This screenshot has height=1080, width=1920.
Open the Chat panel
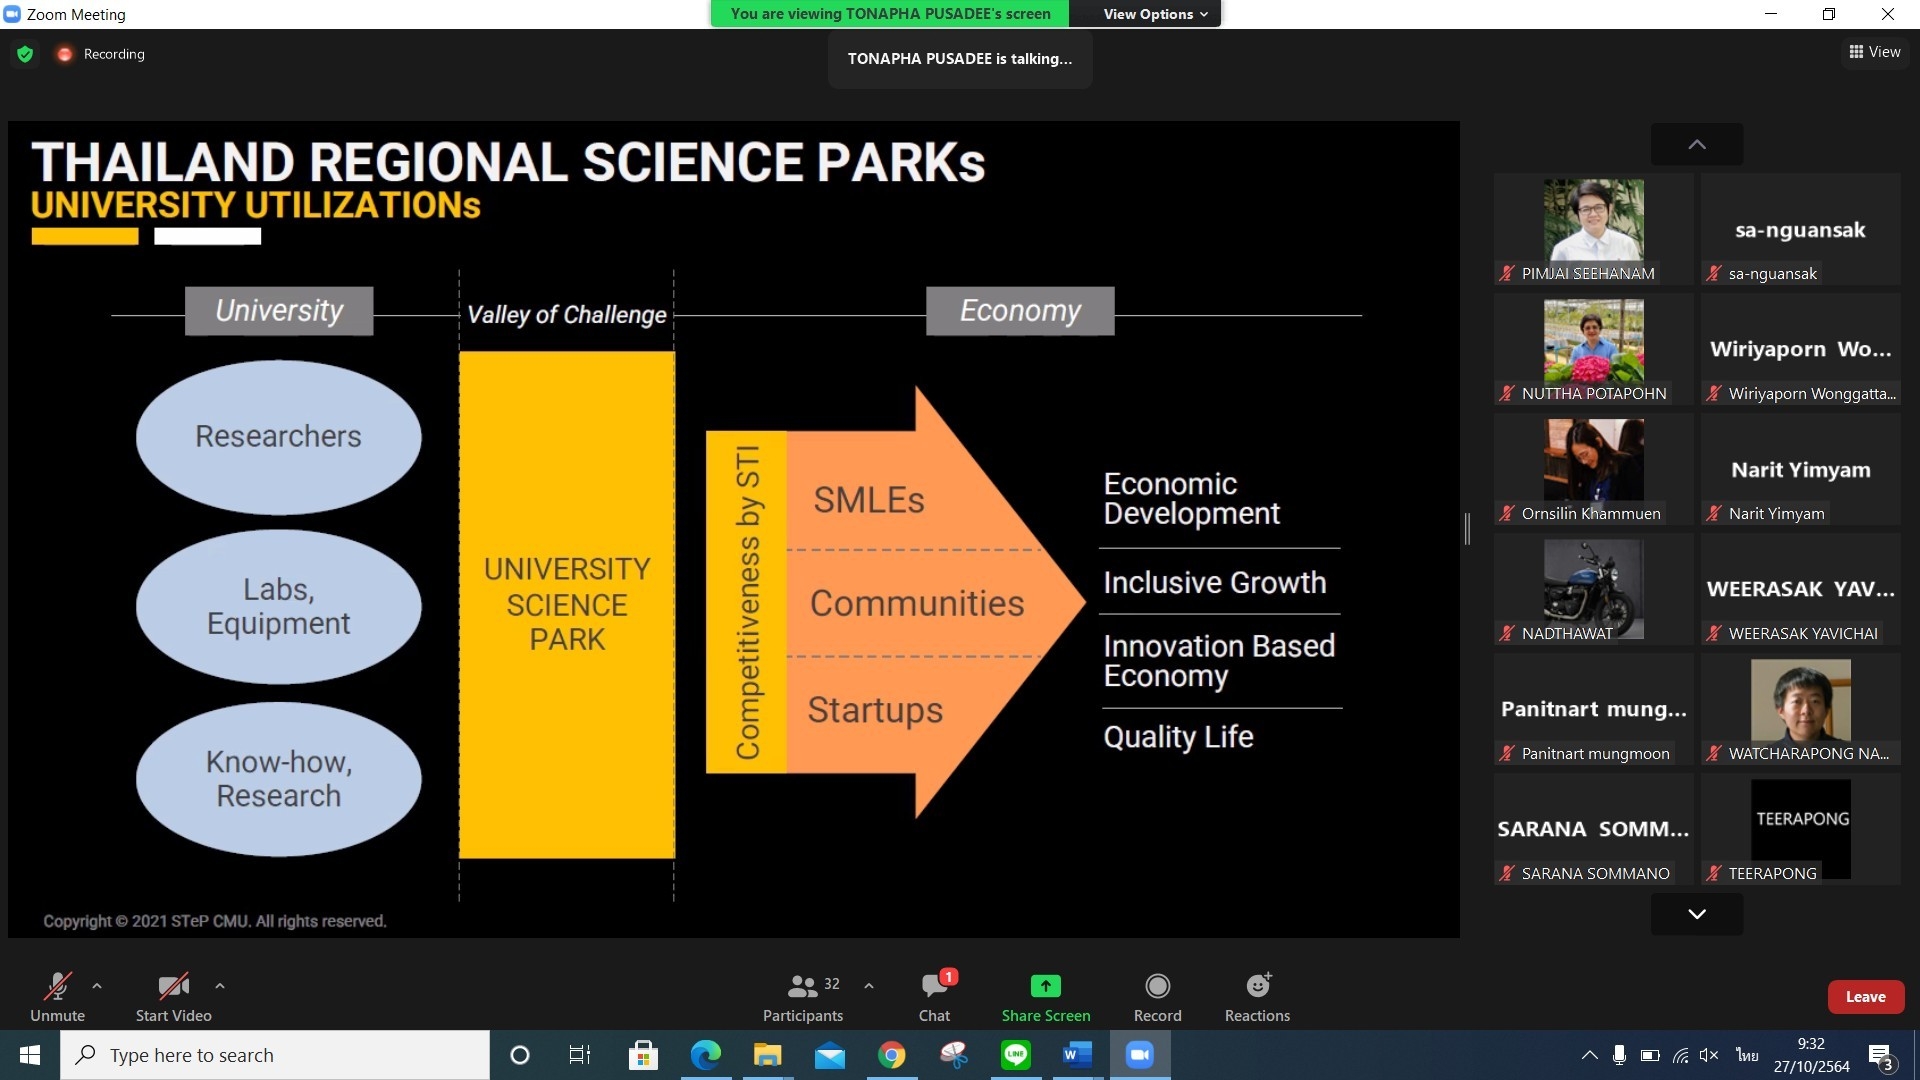point(935,997)
